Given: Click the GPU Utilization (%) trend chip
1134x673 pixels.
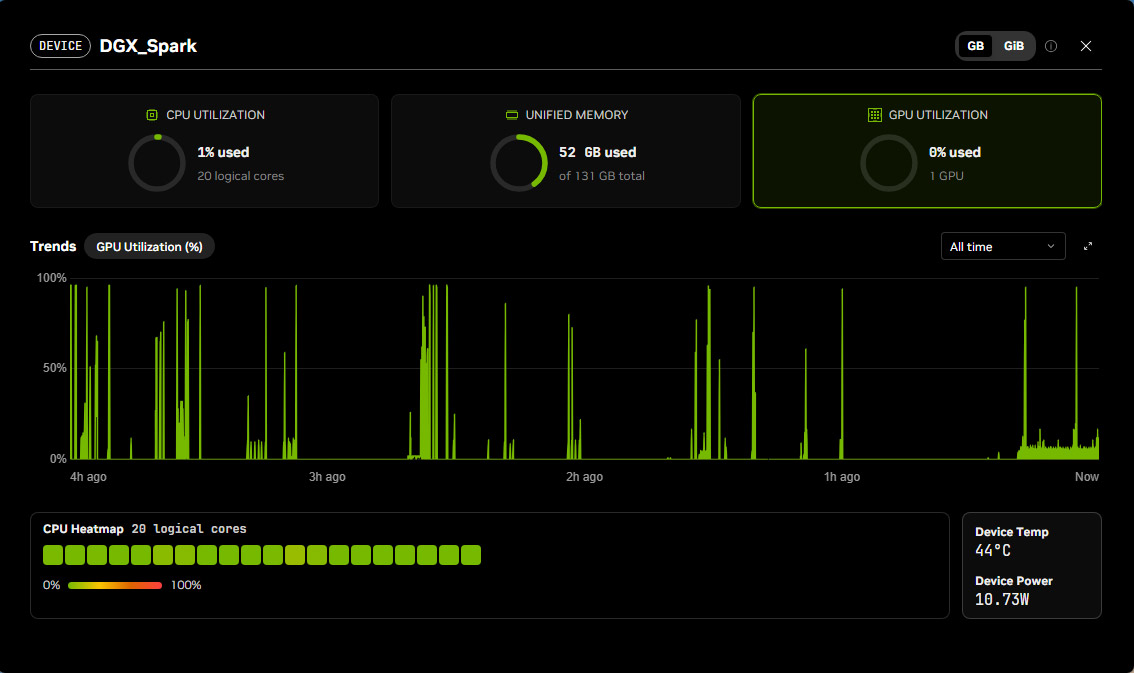Looking at the screenshot, I should [x=150, y=247].
